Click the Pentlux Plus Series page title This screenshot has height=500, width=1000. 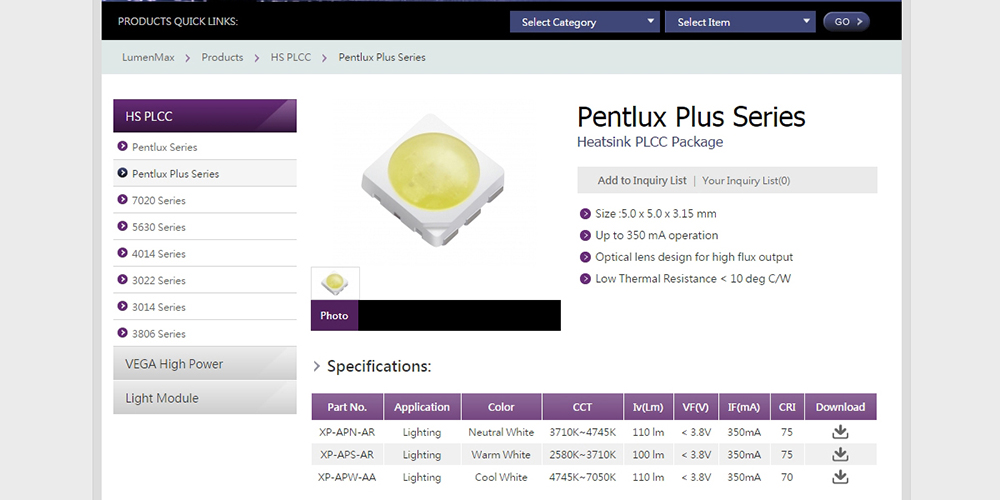coord(691,117)
